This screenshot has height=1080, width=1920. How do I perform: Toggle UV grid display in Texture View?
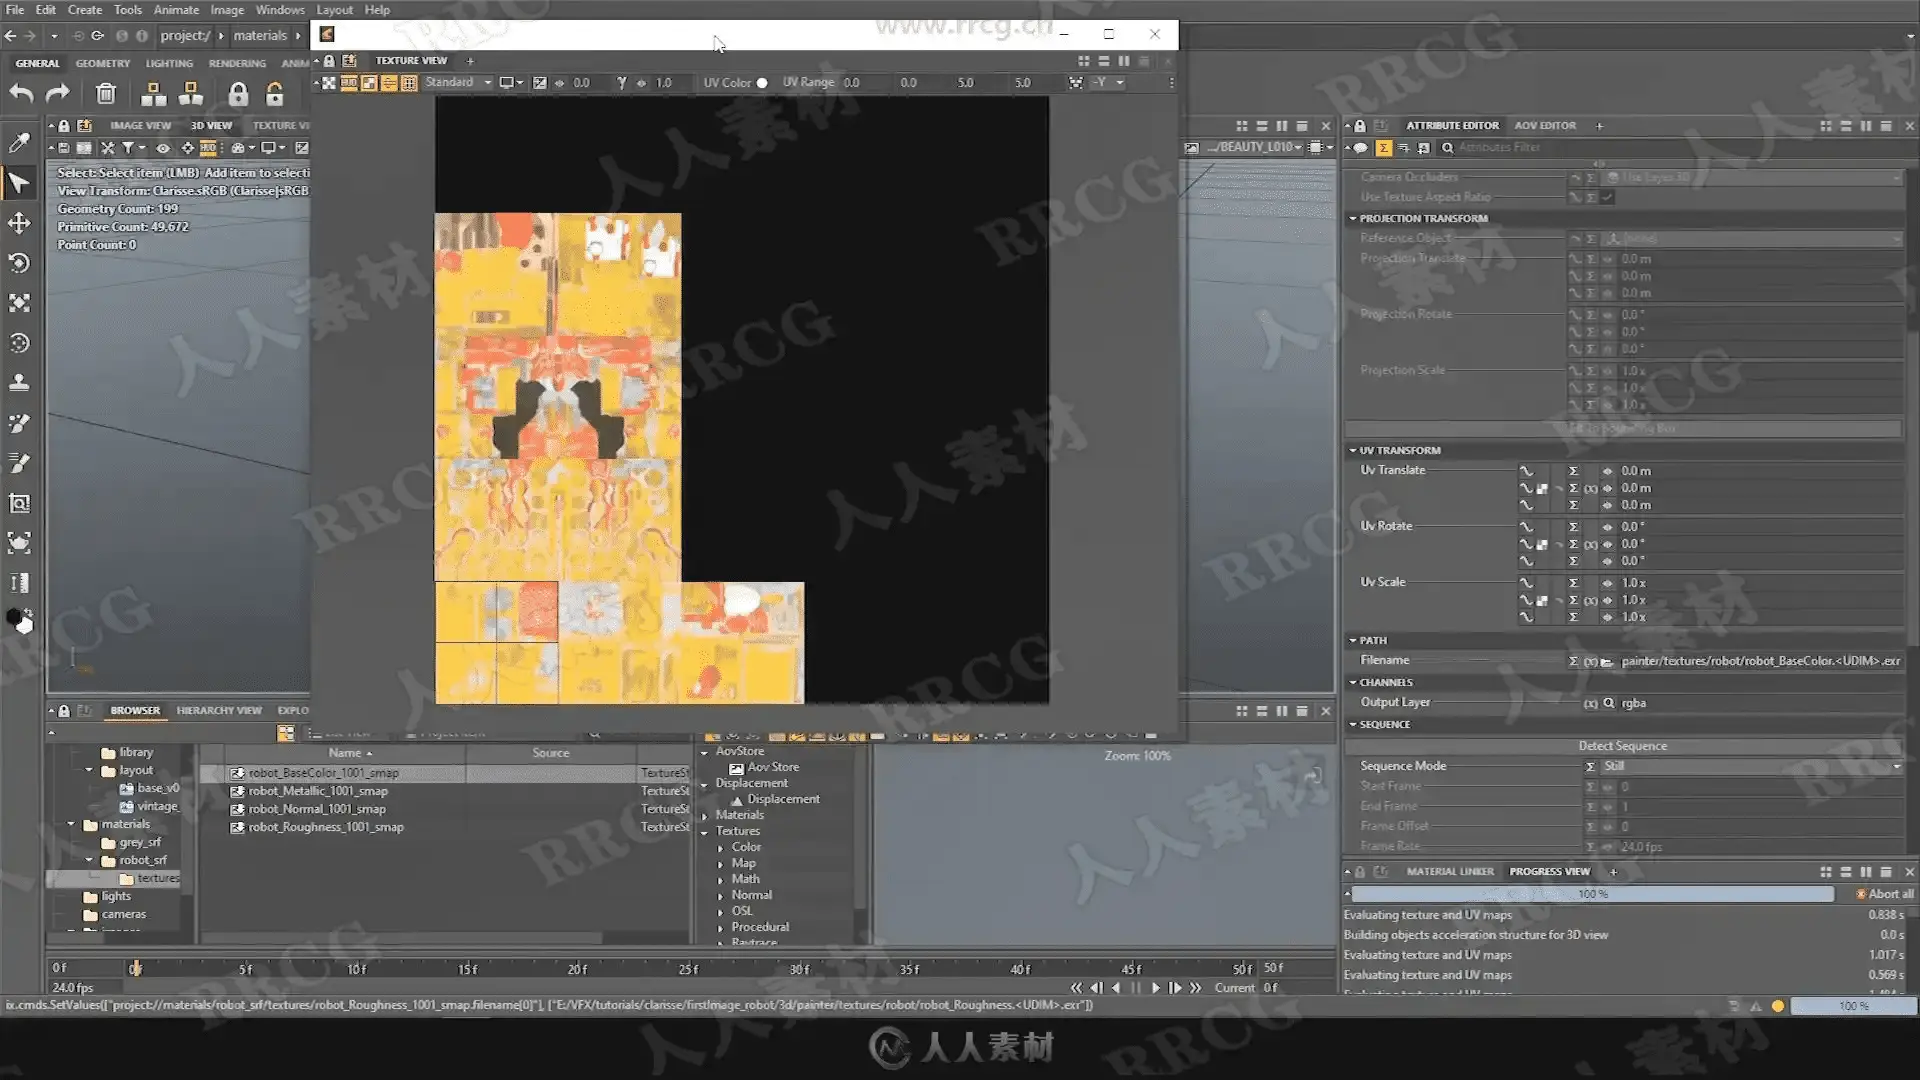409,83
